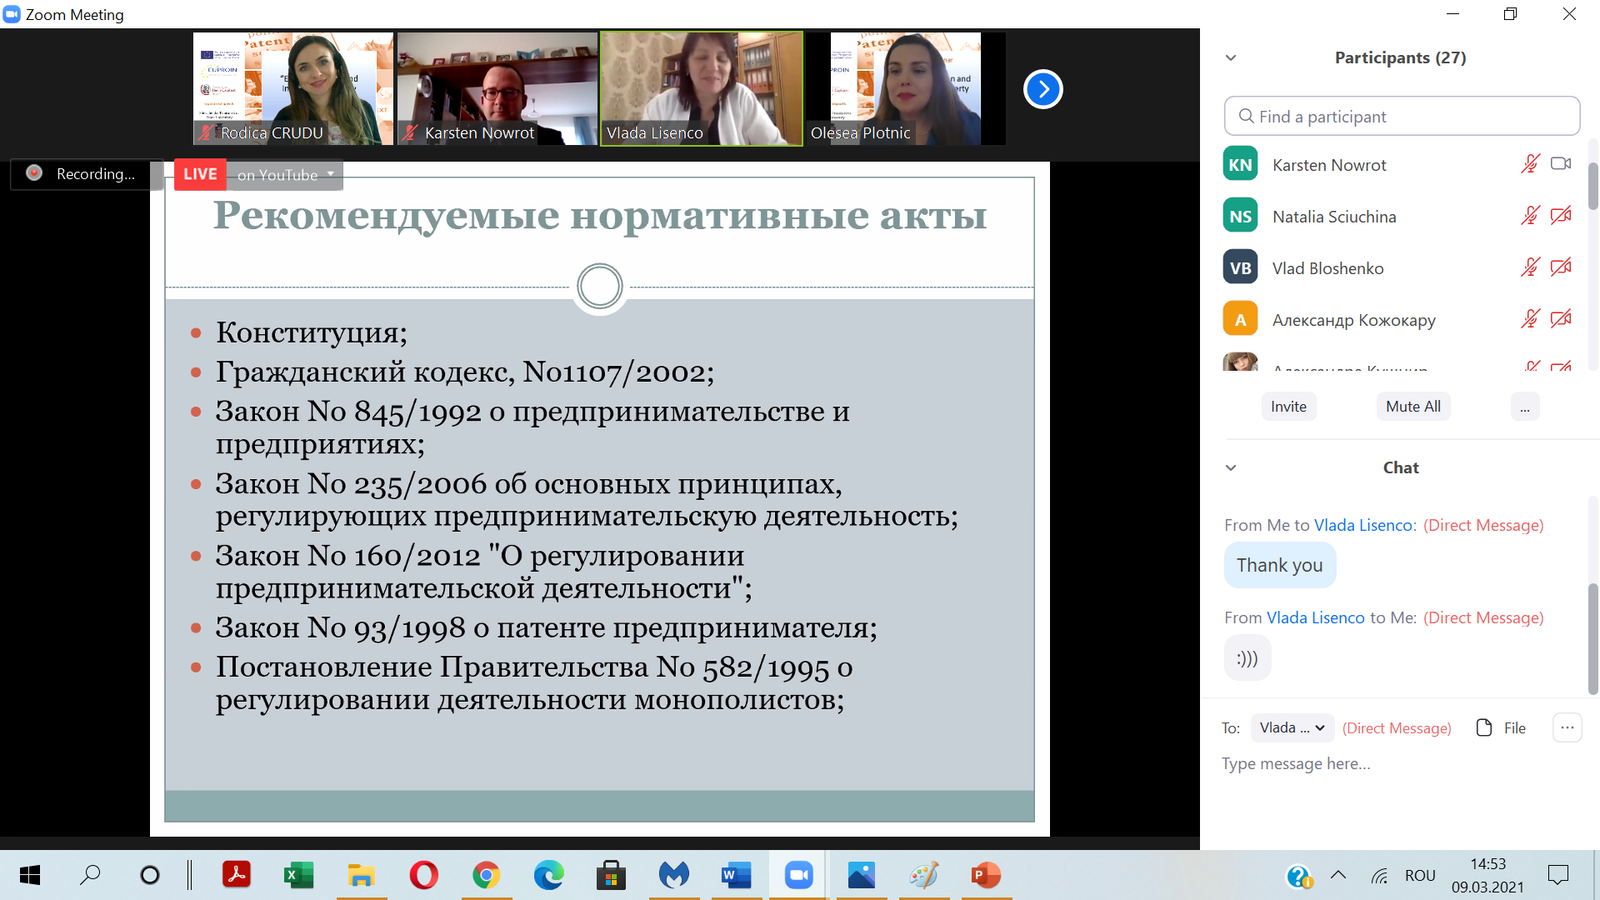Collapse the Participants panel chevron

point(1231,58)
